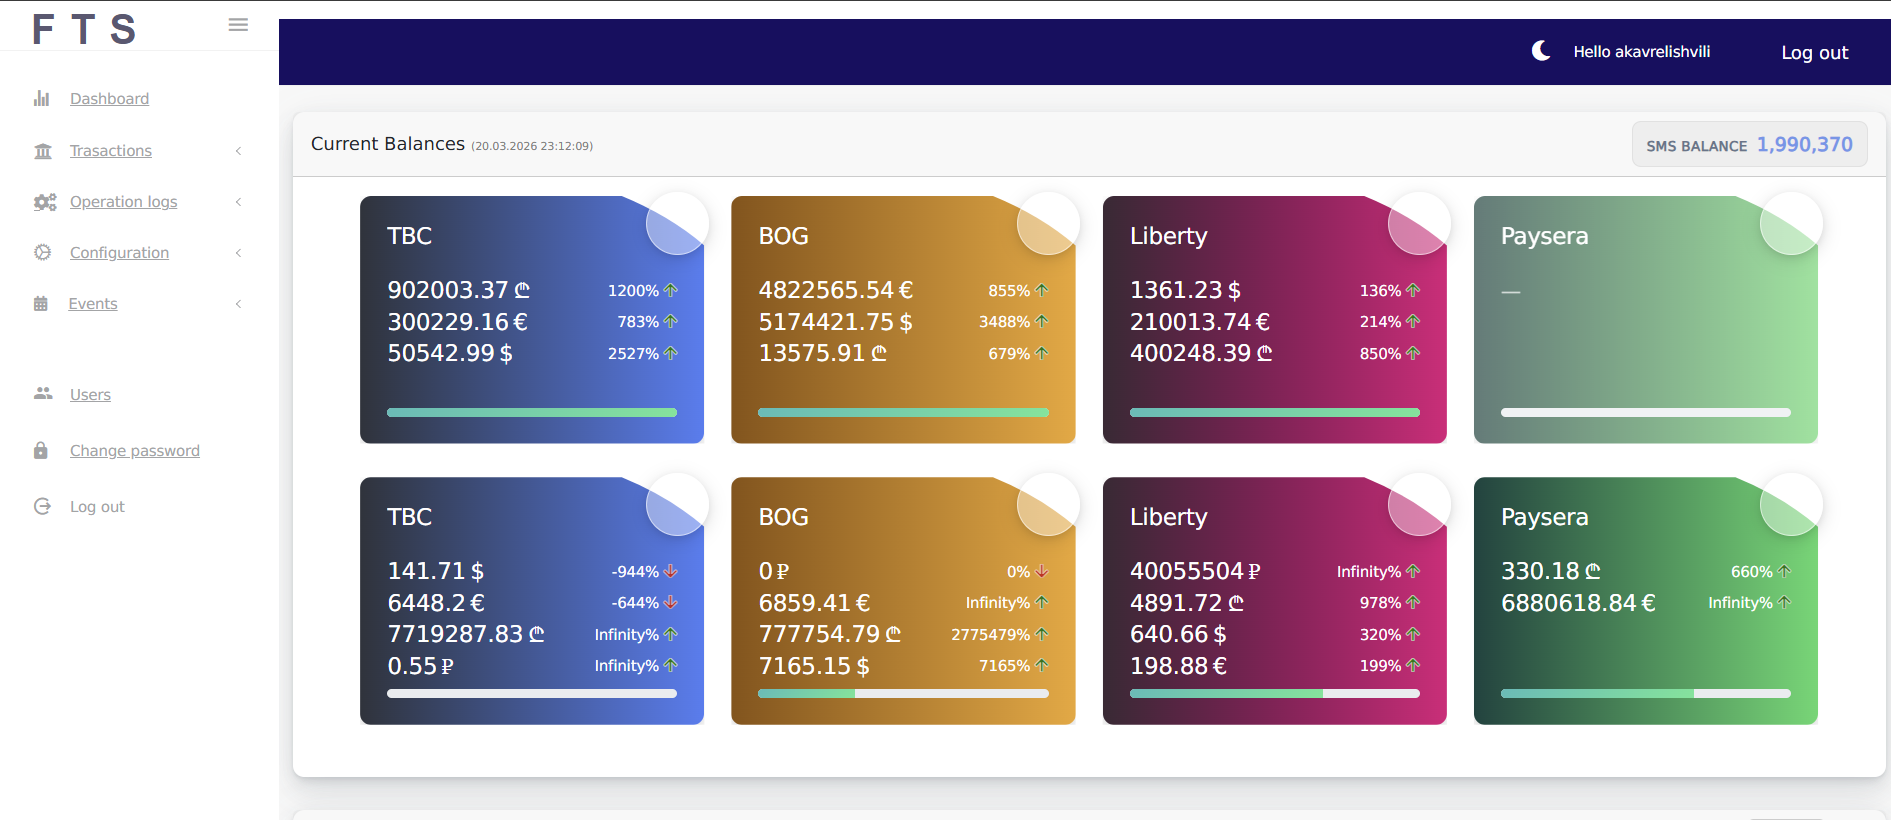Expand the Trasactions submenu chevron
This screenshot has width=1891, height=820.
click(238, 151)
